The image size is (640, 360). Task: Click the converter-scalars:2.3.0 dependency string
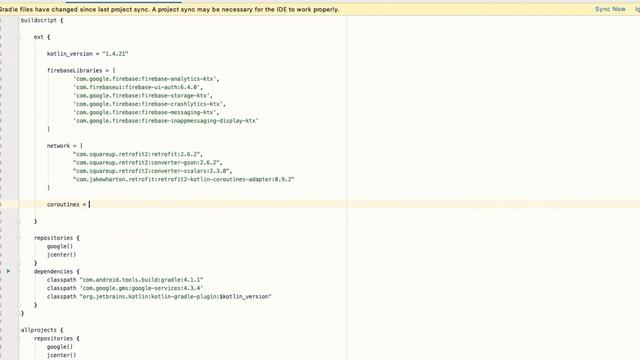(153, 171)
